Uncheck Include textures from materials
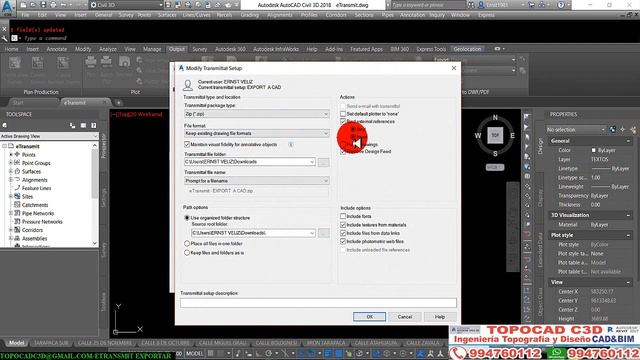 click(x=343, y=225)
